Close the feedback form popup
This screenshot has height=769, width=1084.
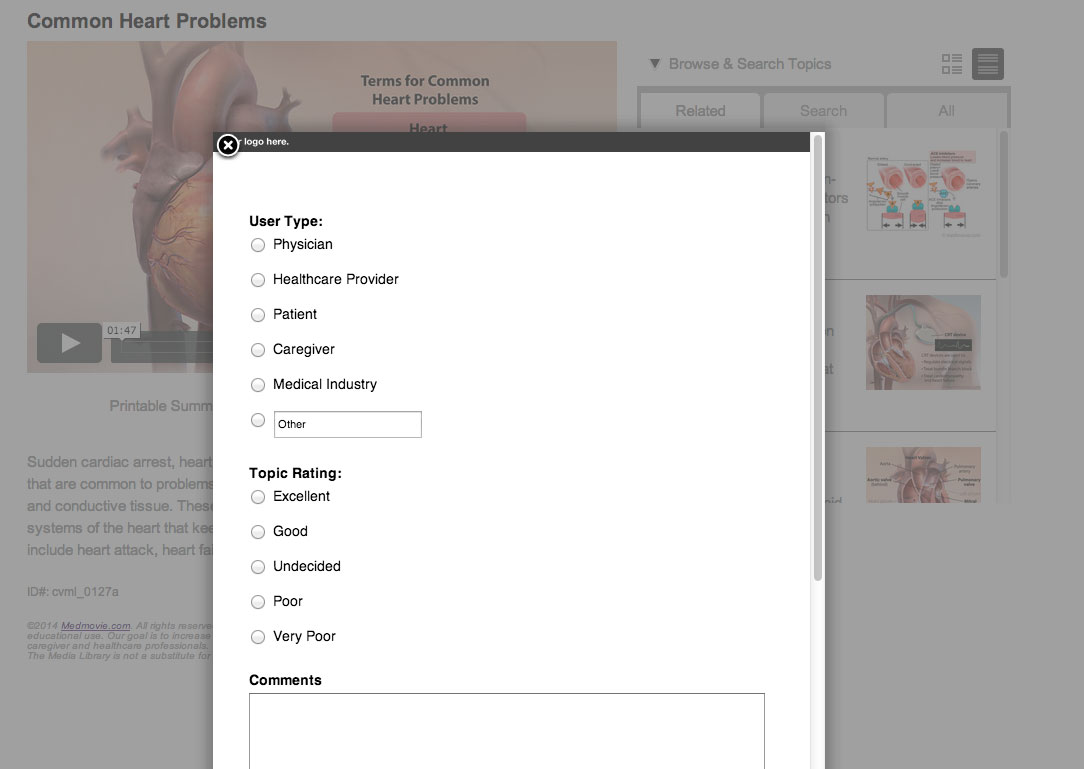point(227,145)
